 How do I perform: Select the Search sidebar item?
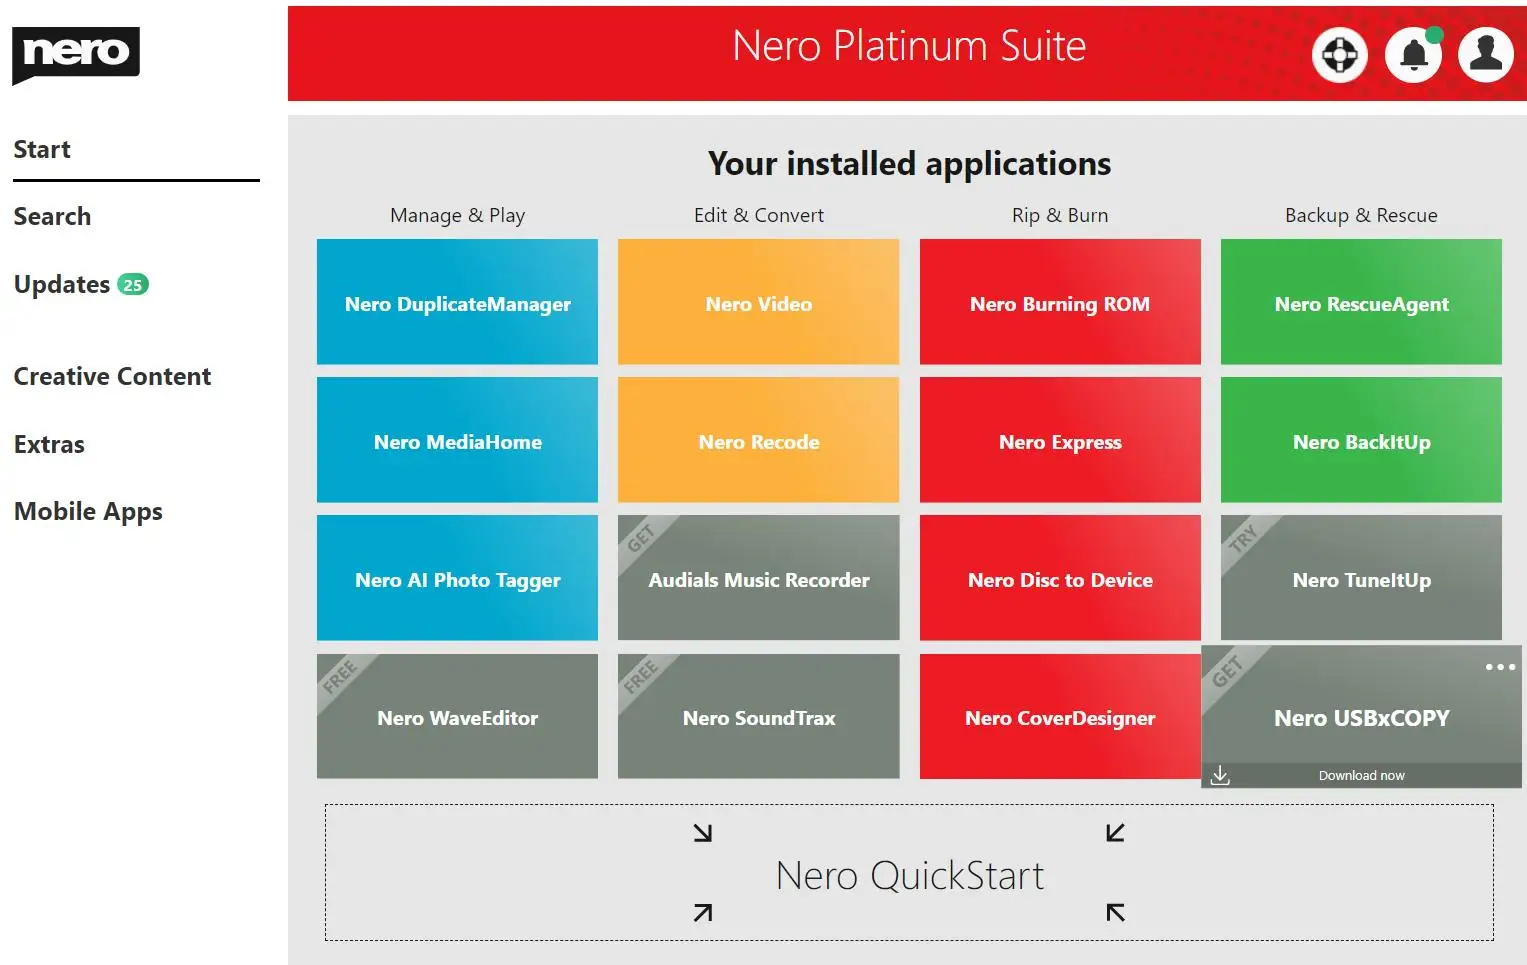tap(52, 217)
